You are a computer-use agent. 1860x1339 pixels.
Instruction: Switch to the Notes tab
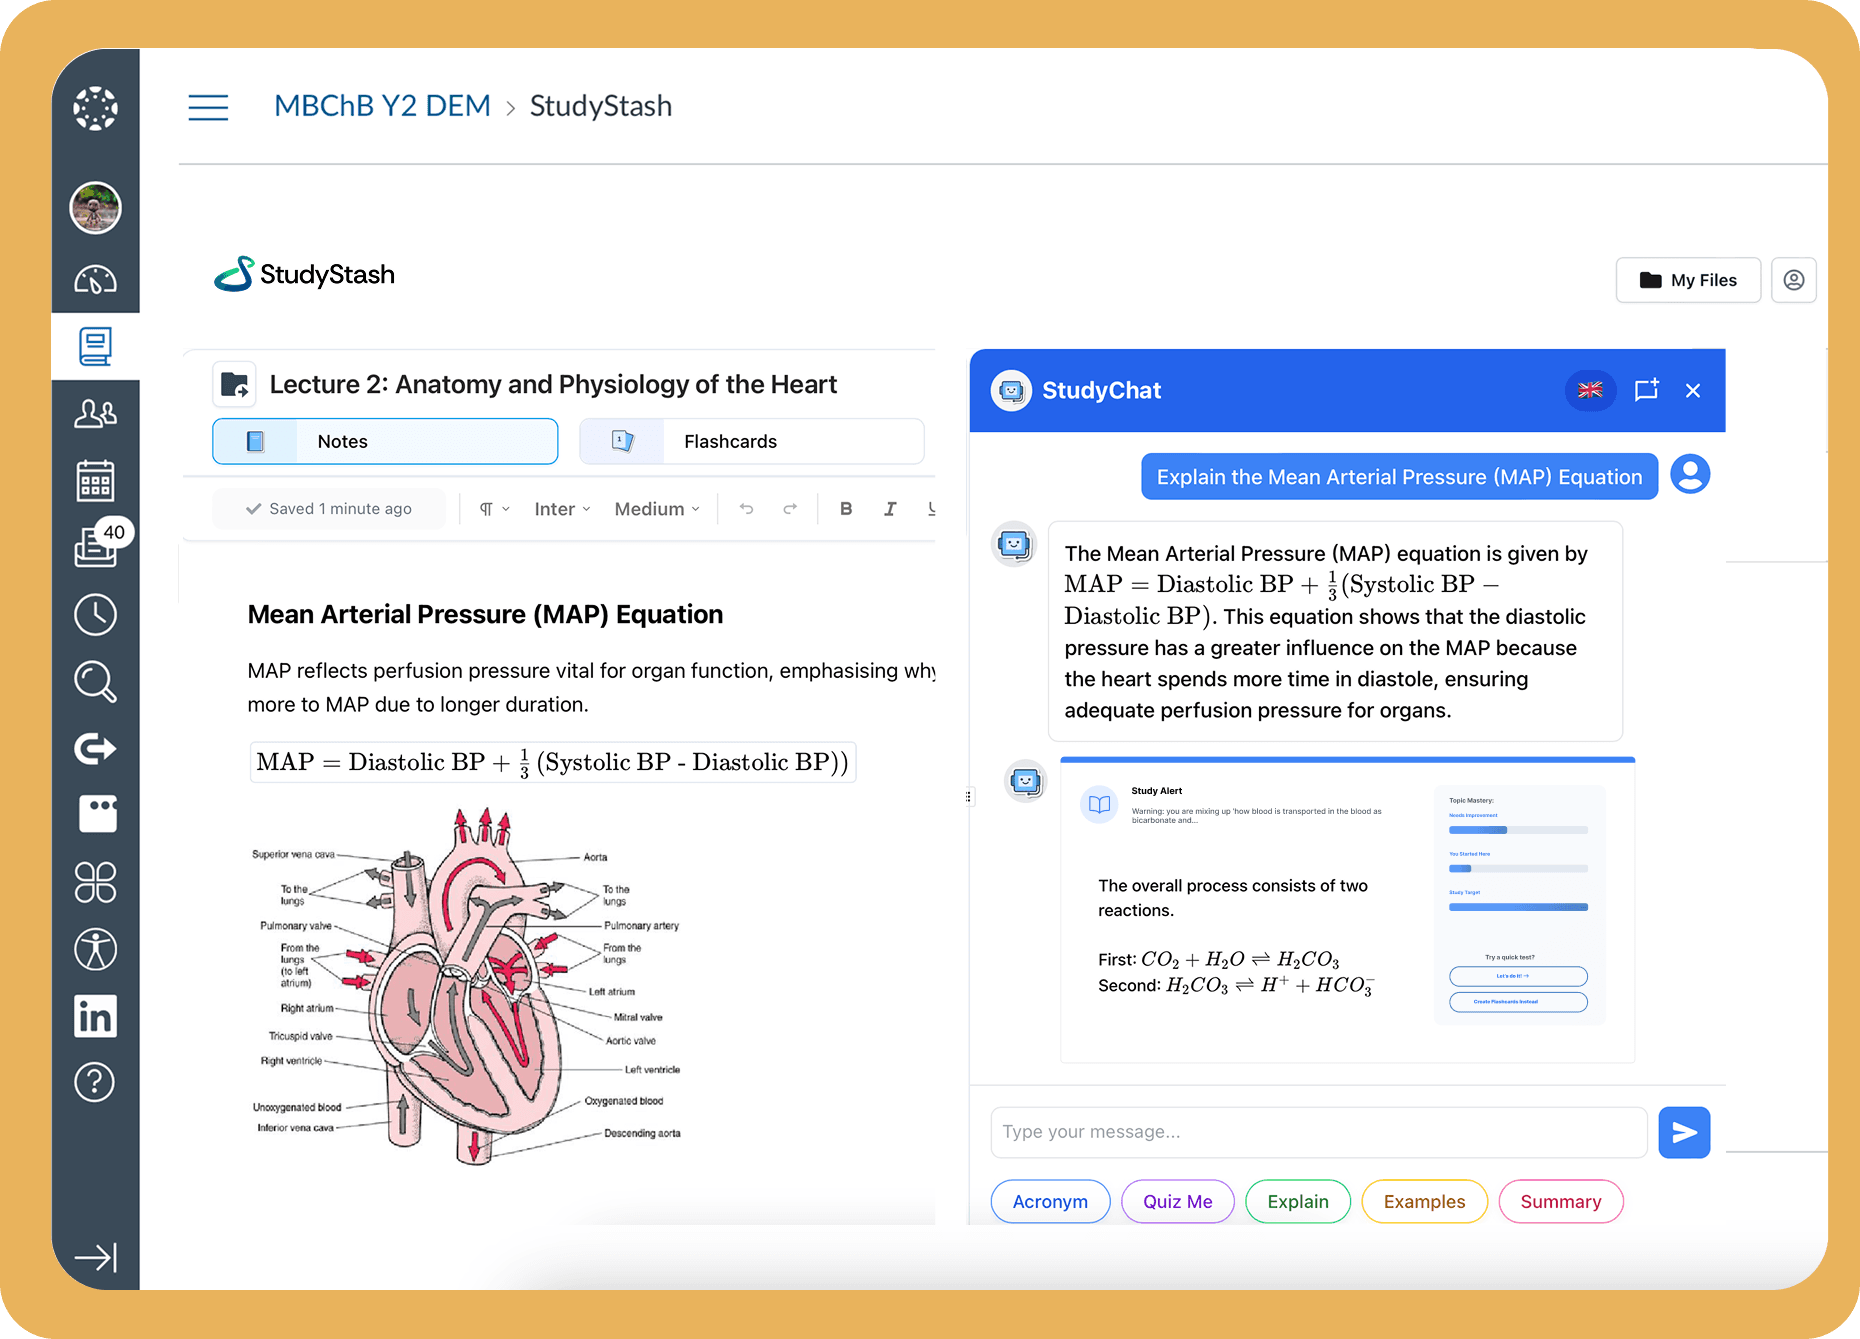384,441
